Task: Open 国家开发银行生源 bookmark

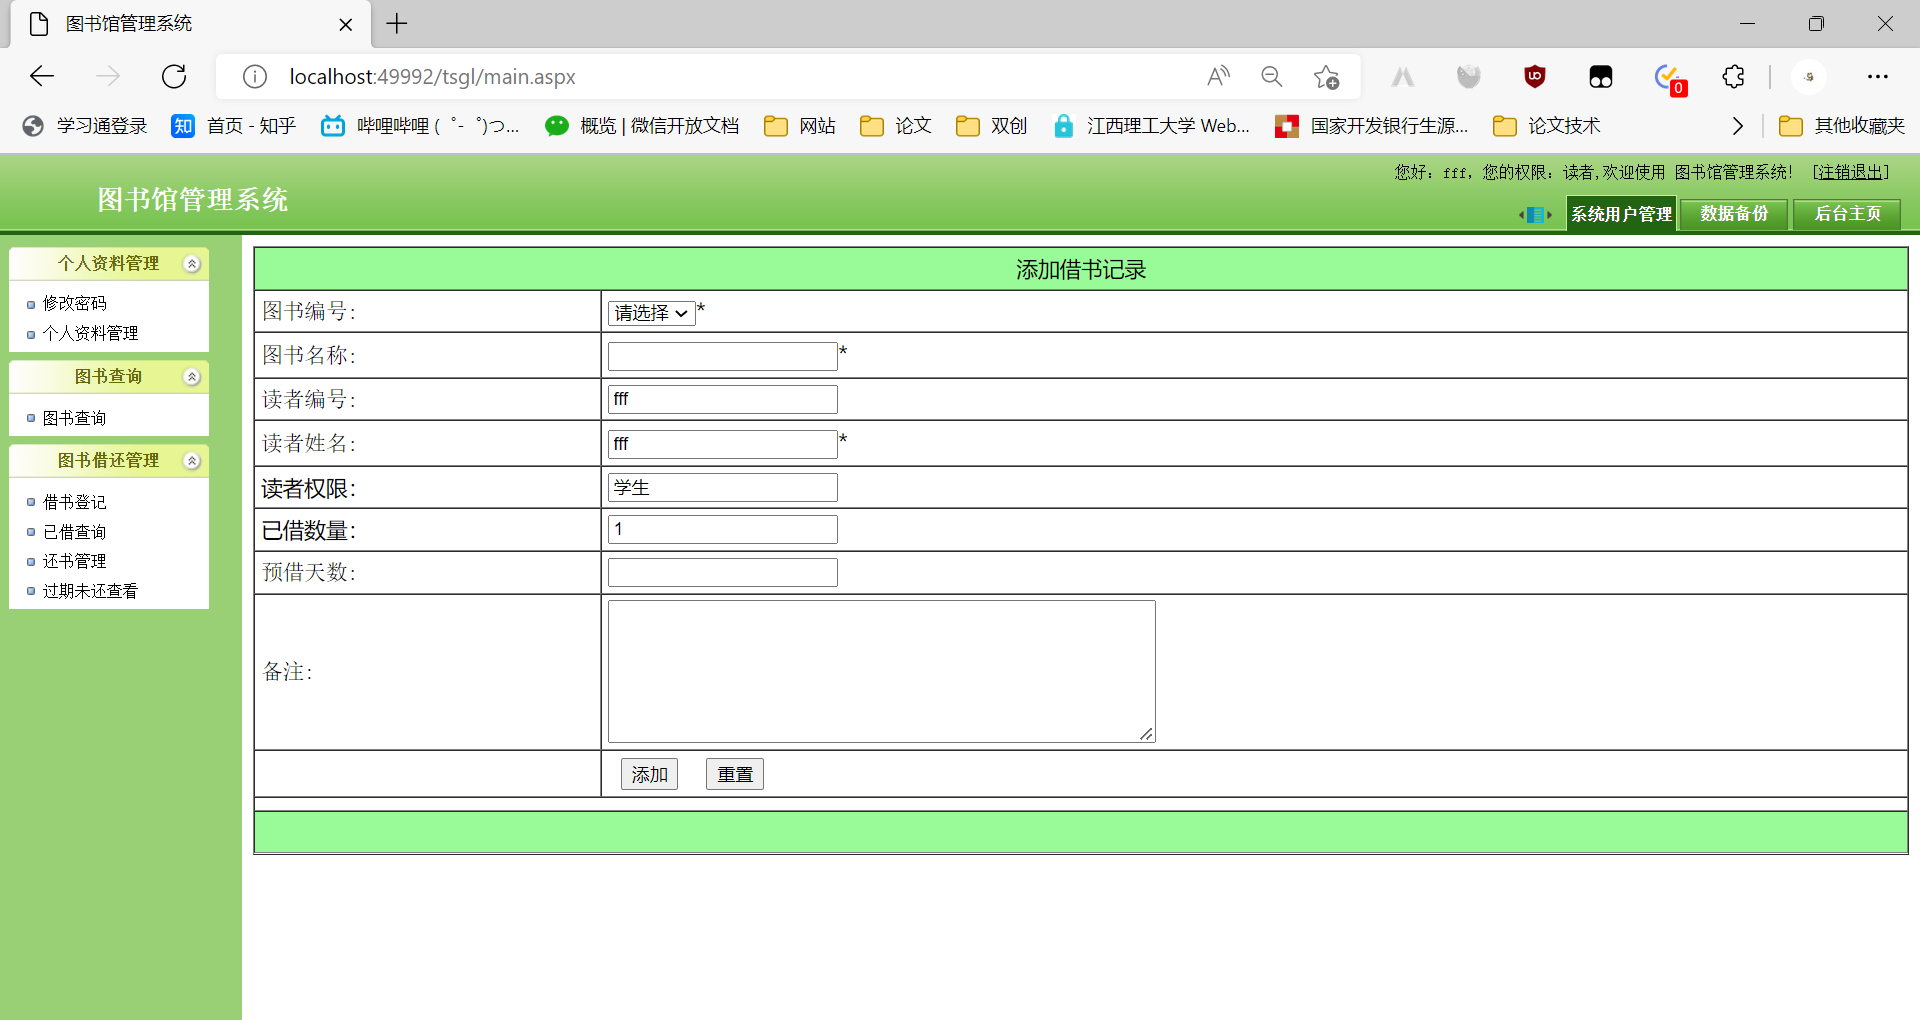Action: pyautogui.click(x=1372, y=126)
